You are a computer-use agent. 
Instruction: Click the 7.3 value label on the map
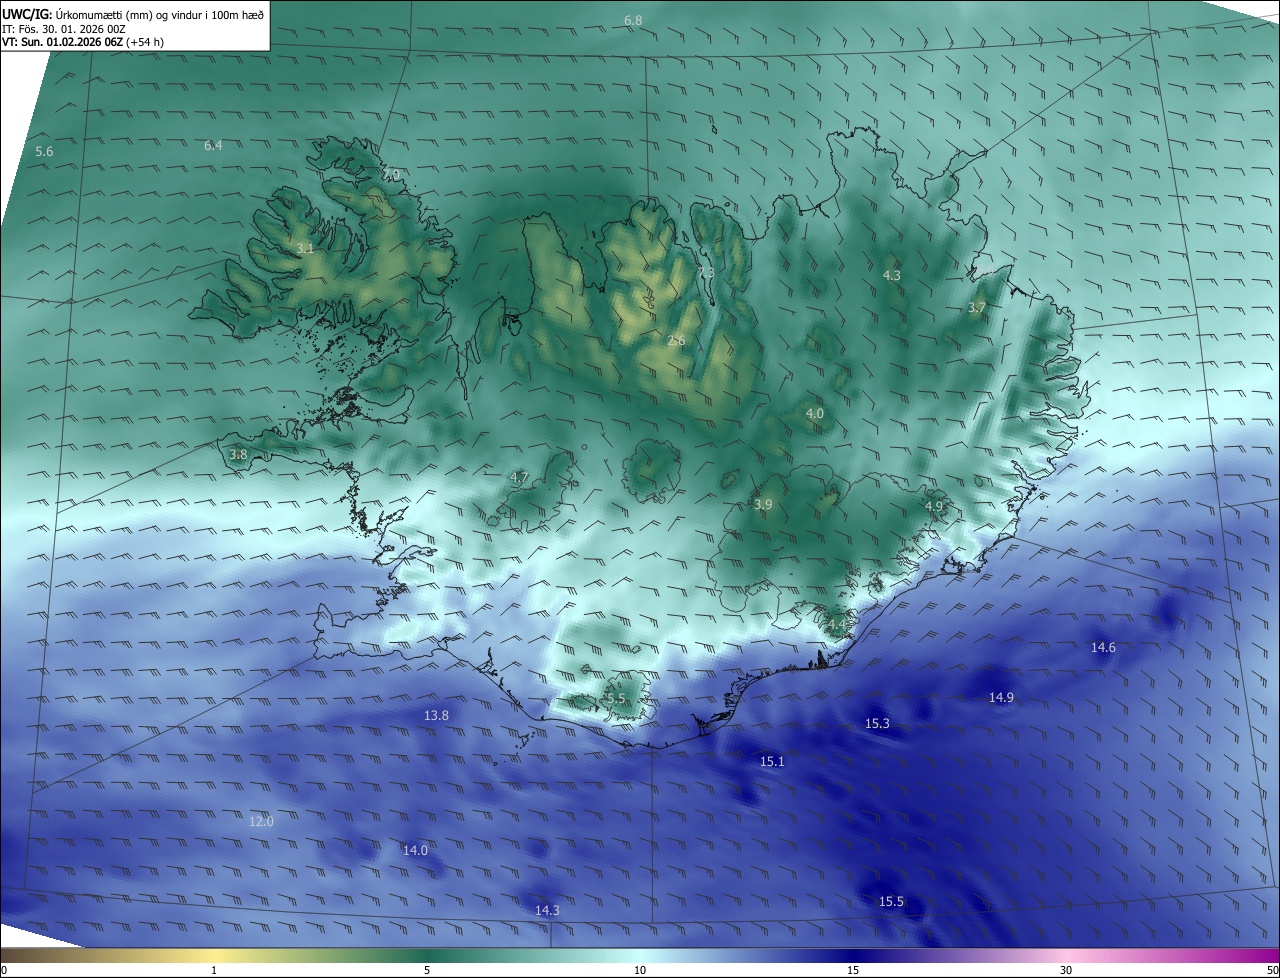706,273
